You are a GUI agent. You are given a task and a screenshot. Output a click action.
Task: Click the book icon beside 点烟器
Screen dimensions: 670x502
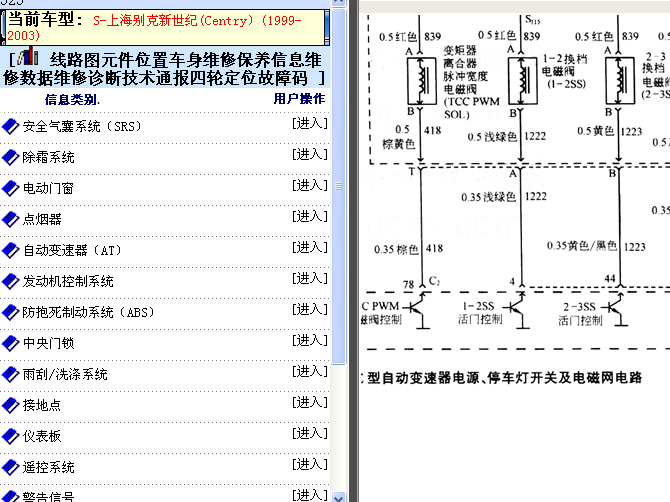[x=11, y=219]
